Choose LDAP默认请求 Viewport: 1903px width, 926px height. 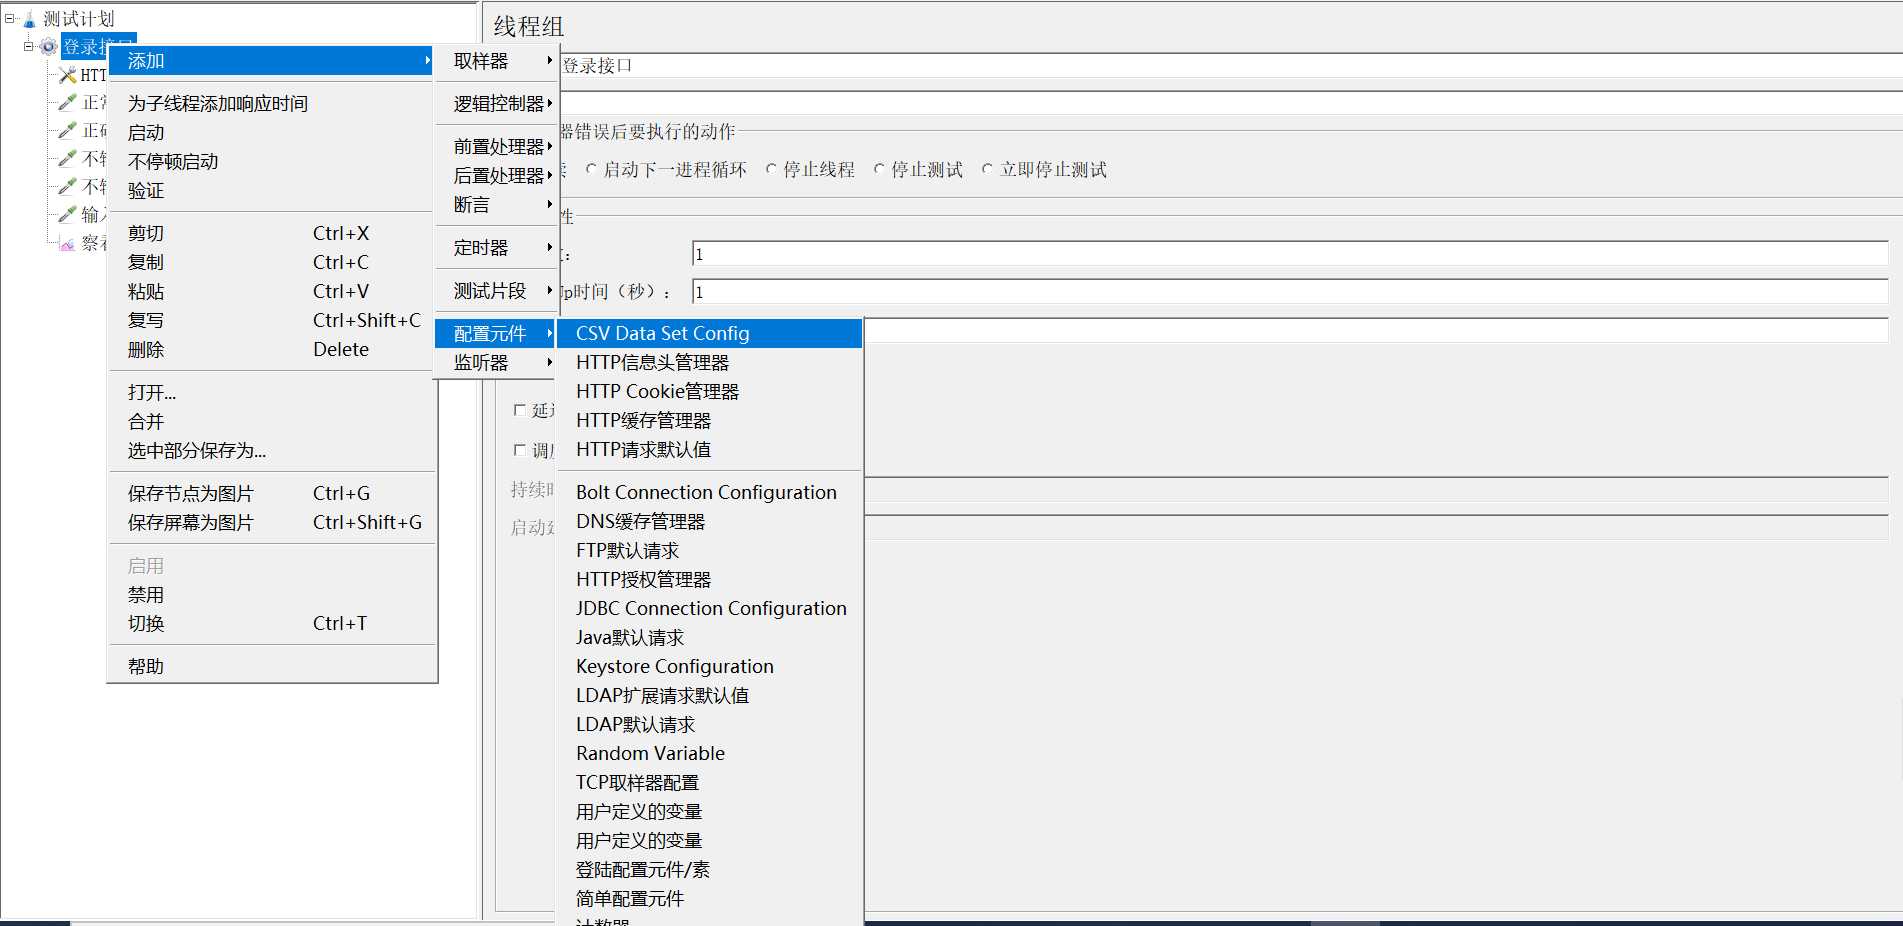coord(709,724)
